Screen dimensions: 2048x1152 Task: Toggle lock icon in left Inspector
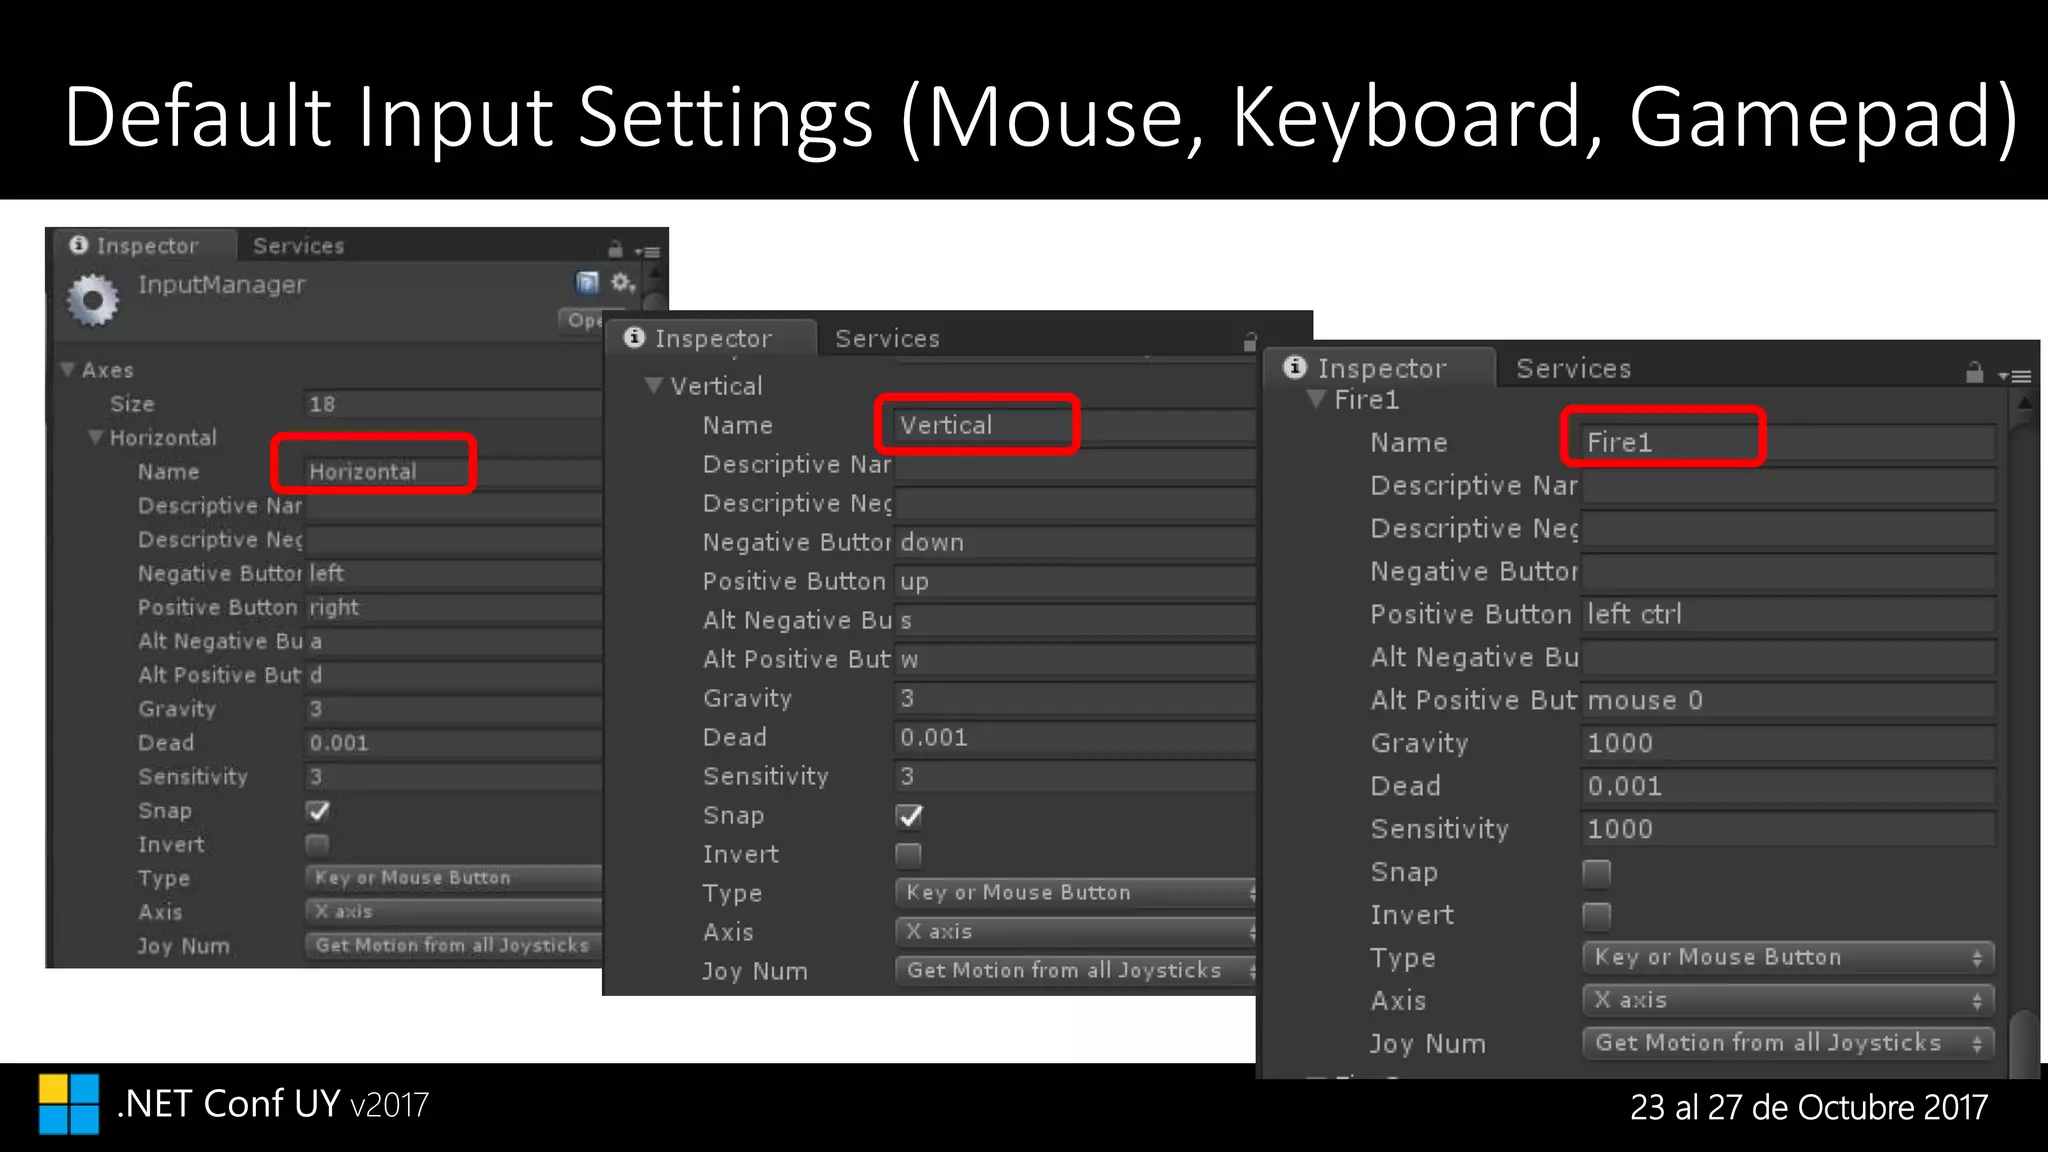(x=615, y=249)
